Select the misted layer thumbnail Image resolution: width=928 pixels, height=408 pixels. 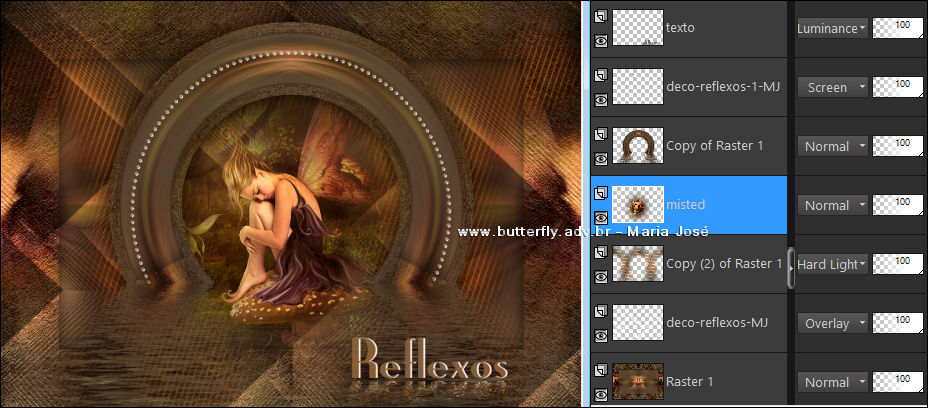(637, 204)
